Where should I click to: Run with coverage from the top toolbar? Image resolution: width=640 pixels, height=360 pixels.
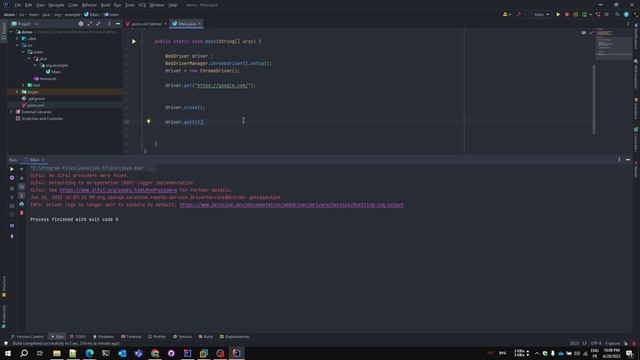click(576, 14)
